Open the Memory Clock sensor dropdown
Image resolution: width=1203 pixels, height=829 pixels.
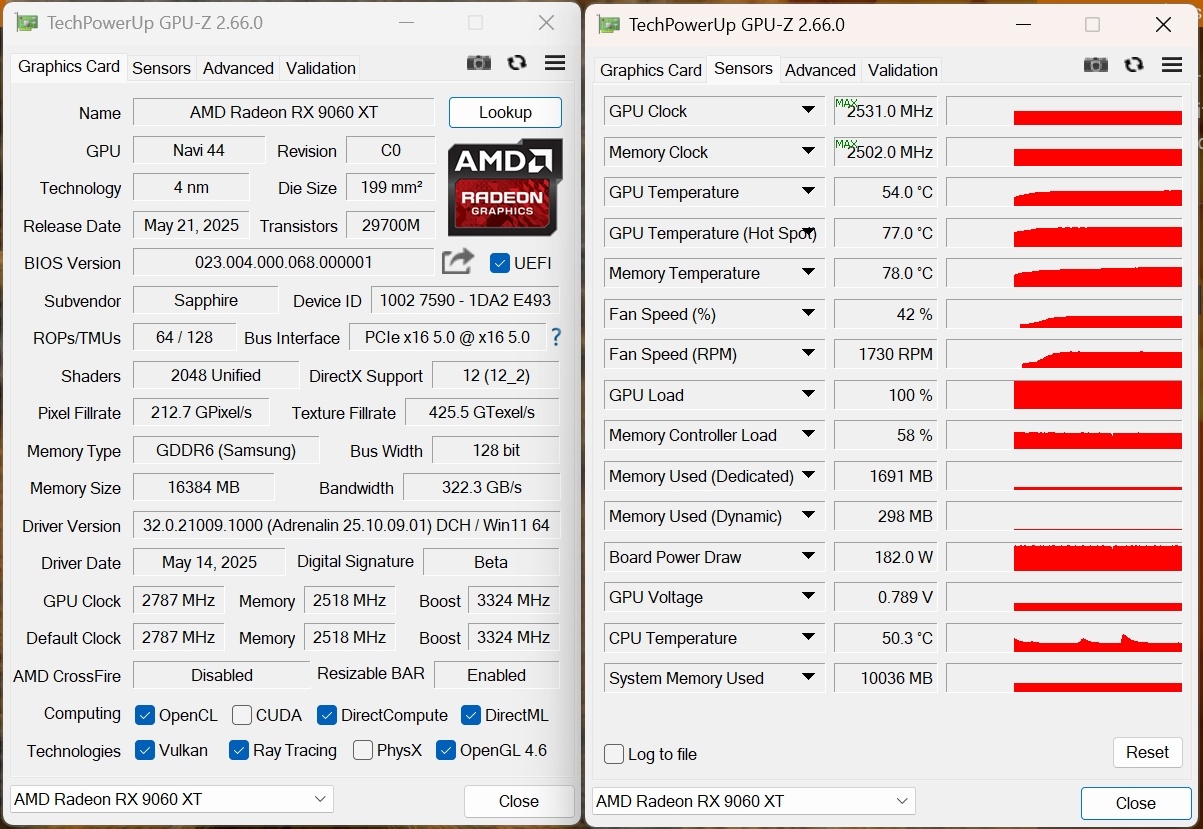point(808,151)
